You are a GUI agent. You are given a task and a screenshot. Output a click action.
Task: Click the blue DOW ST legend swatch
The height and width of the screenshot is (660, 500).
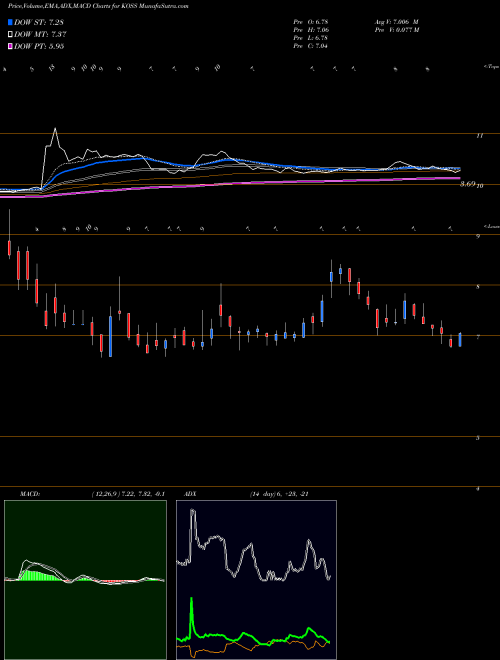[10, 22]
